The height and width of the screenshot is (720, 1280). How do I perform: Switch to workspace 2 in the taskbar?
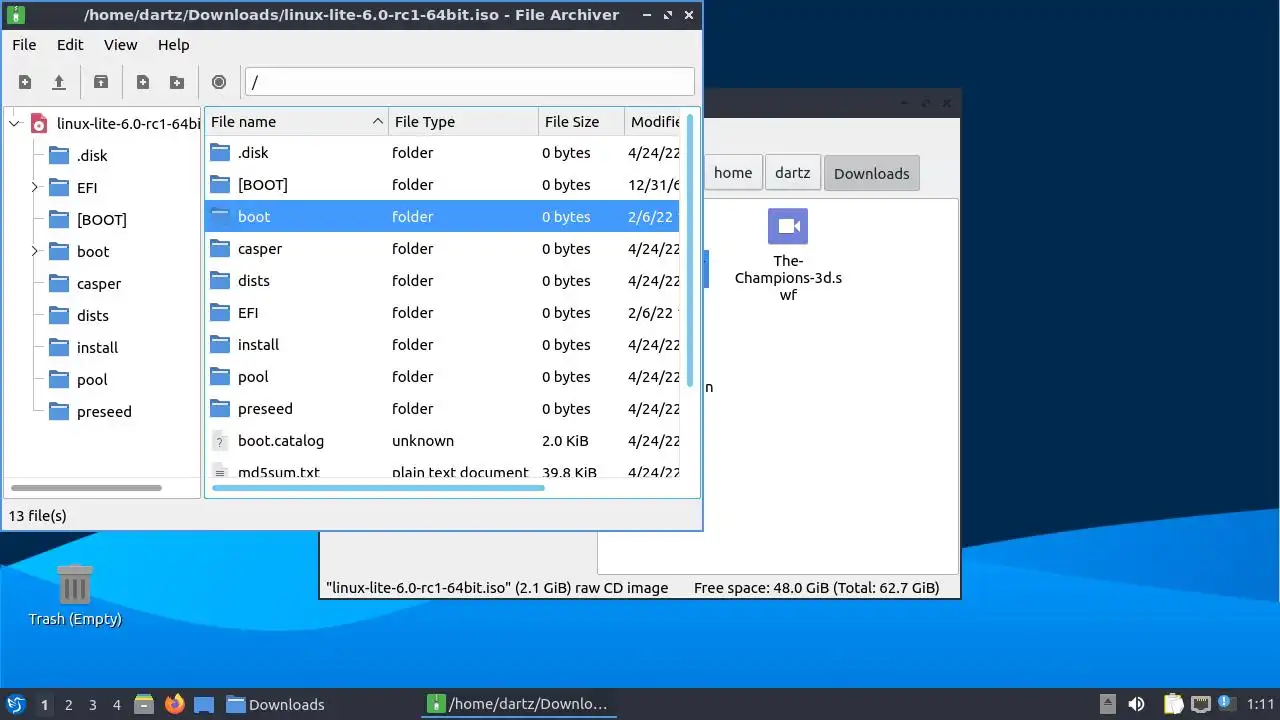click(x=68, y=704)
